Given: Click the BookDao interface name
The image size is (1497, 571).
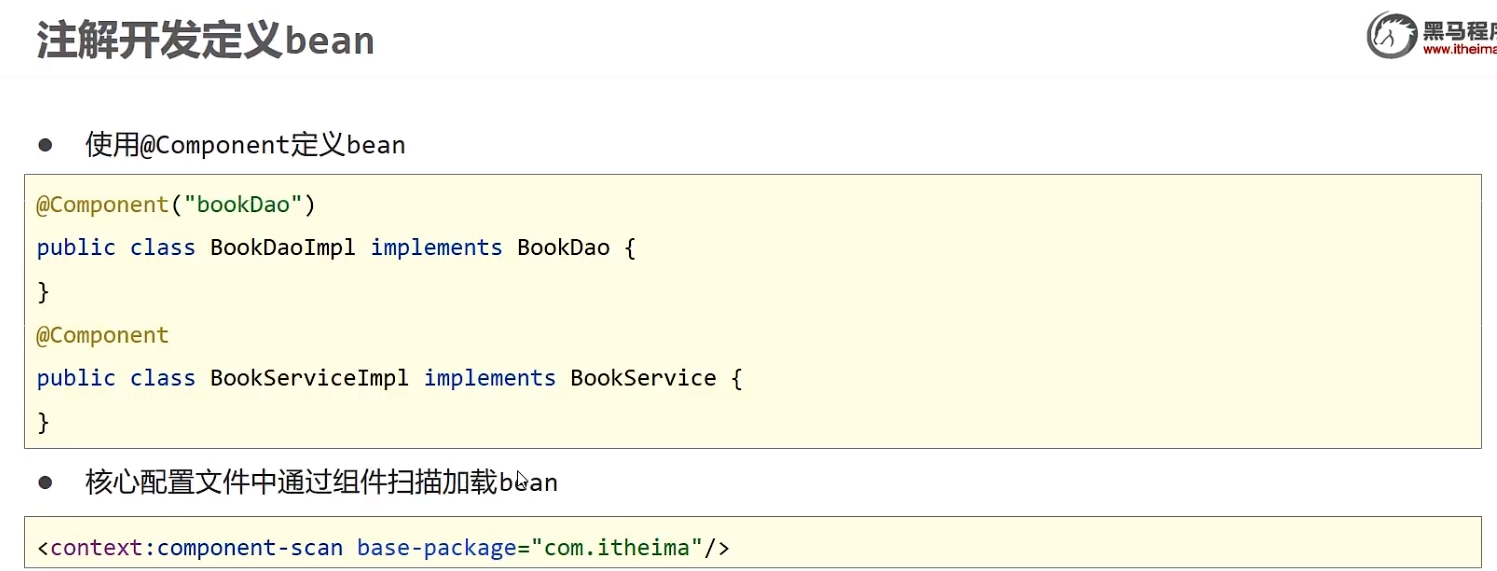Looking at the screenshot, I should 563,248.
